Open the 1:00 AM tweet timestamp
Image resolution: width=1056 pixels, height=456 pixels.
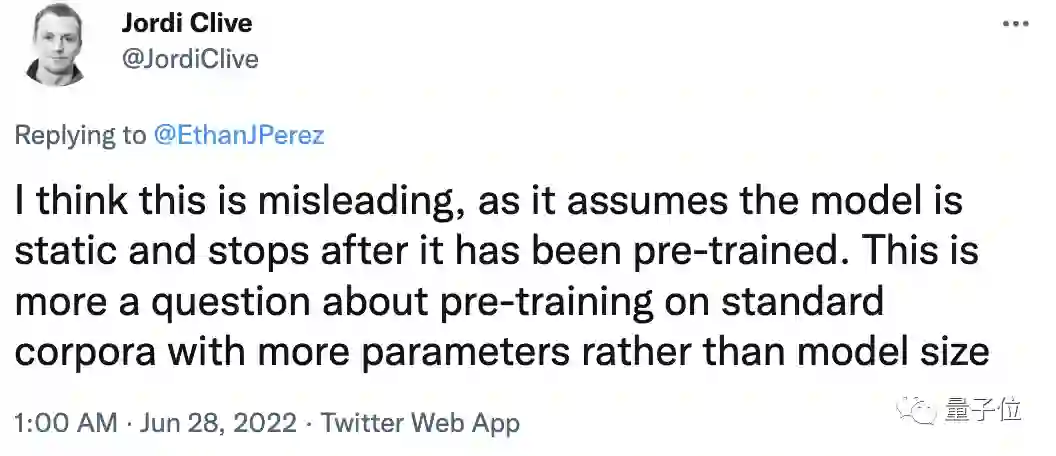(65, 423)
